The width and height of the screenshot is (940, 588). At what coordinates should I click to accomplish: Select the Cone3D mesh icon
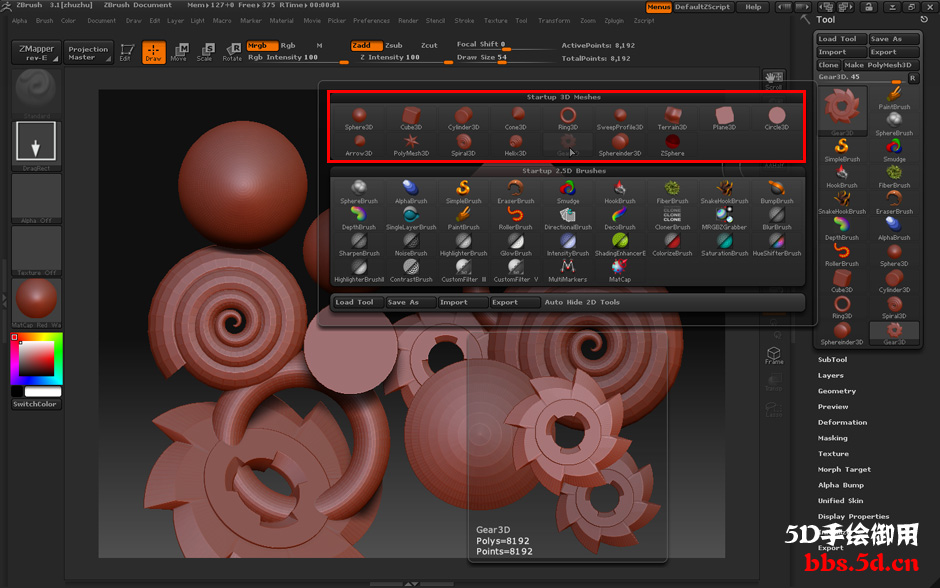(x=516, y=118)
